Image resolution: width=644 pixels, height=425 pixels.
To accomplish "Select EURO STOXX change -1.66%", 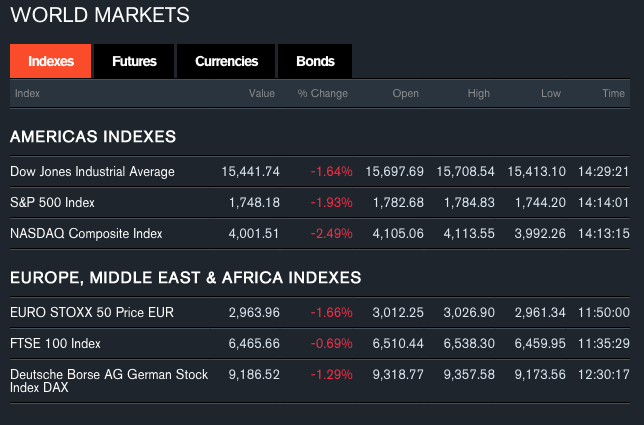I will coord(331,312).
